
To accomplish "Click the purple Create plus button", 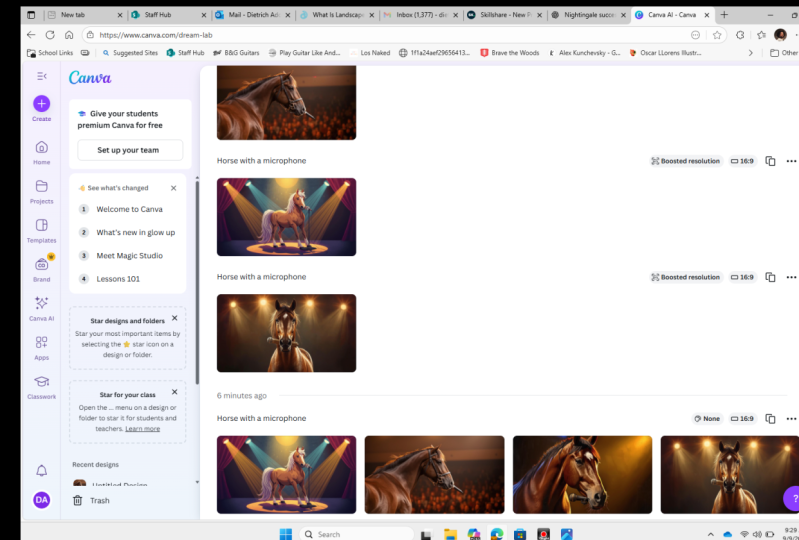I will 42,103.
